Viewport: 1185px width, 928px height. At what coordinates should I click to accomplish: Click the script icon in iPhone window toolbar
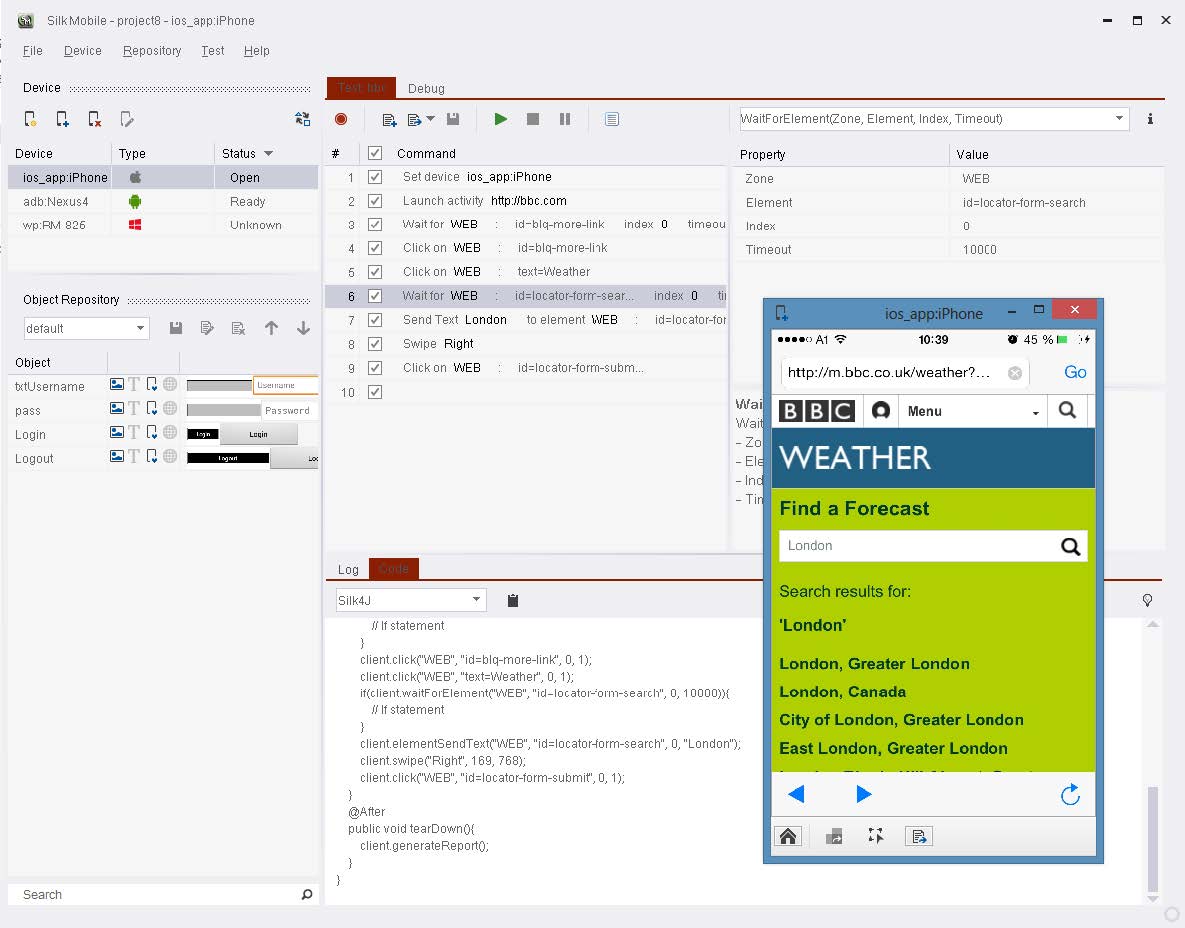point(918,836)
